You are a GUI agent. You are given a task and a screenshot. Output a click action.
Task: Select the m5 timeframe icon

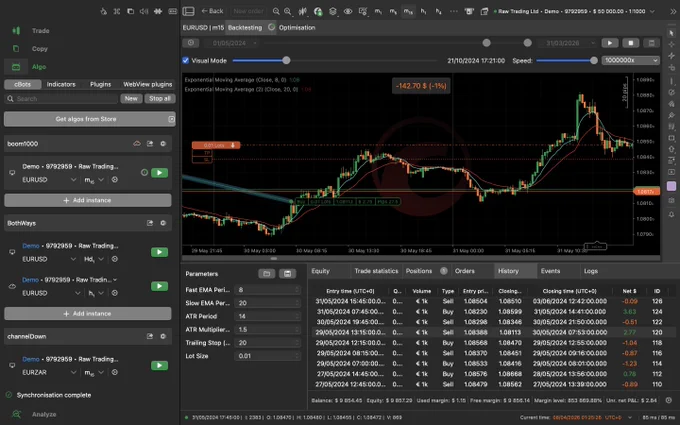(x=393, y=11)
